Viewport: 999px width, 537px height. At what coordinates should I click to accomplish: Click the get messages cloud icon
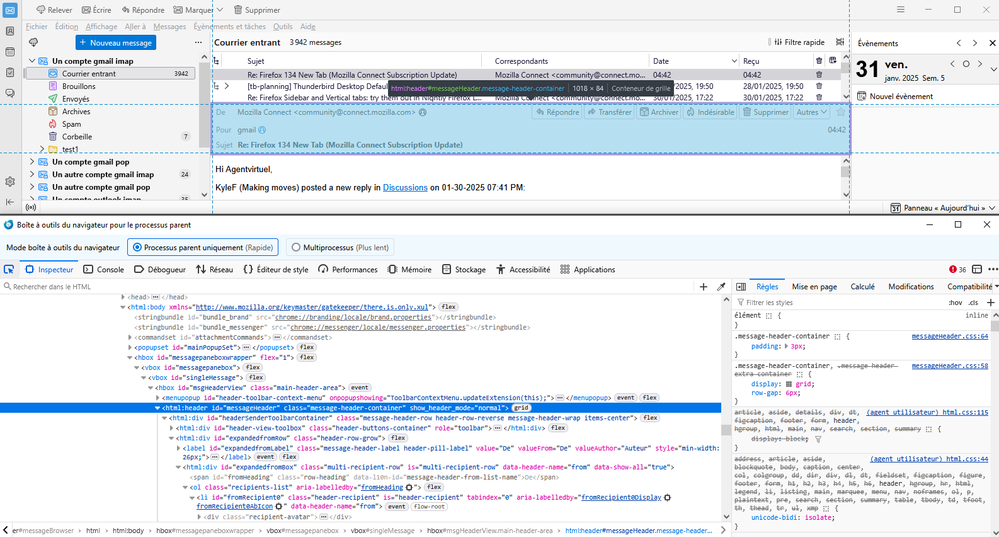click(34, 43)
